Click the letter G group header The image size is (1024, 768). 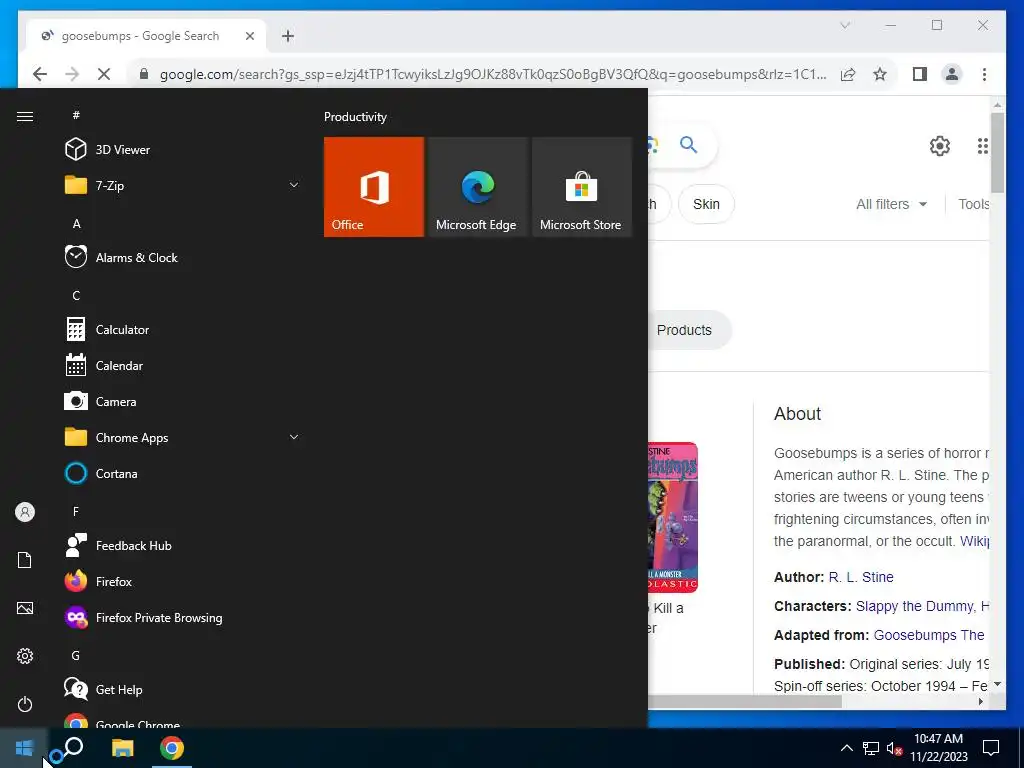[76, 655]
